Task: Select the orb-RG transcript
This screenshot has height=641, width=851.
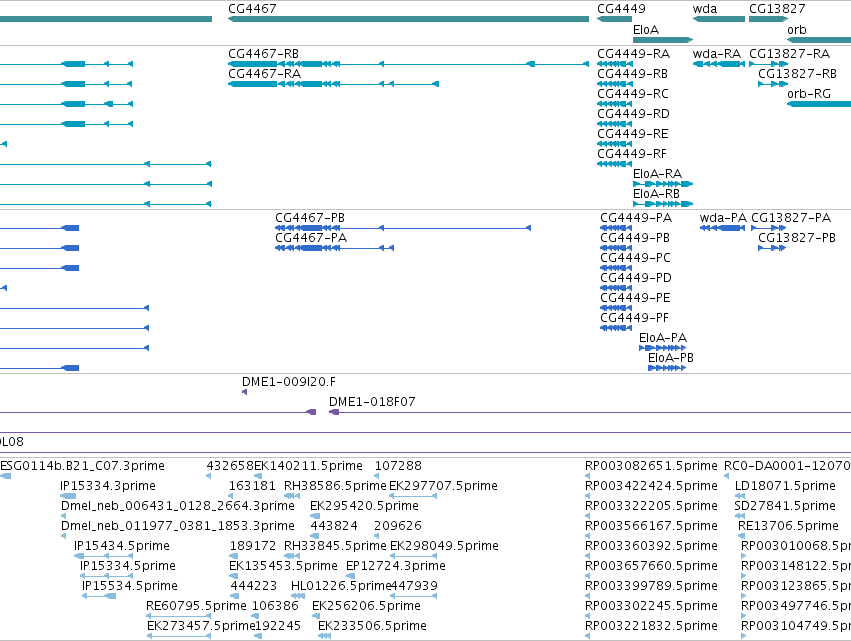Action: pos(819,104)
